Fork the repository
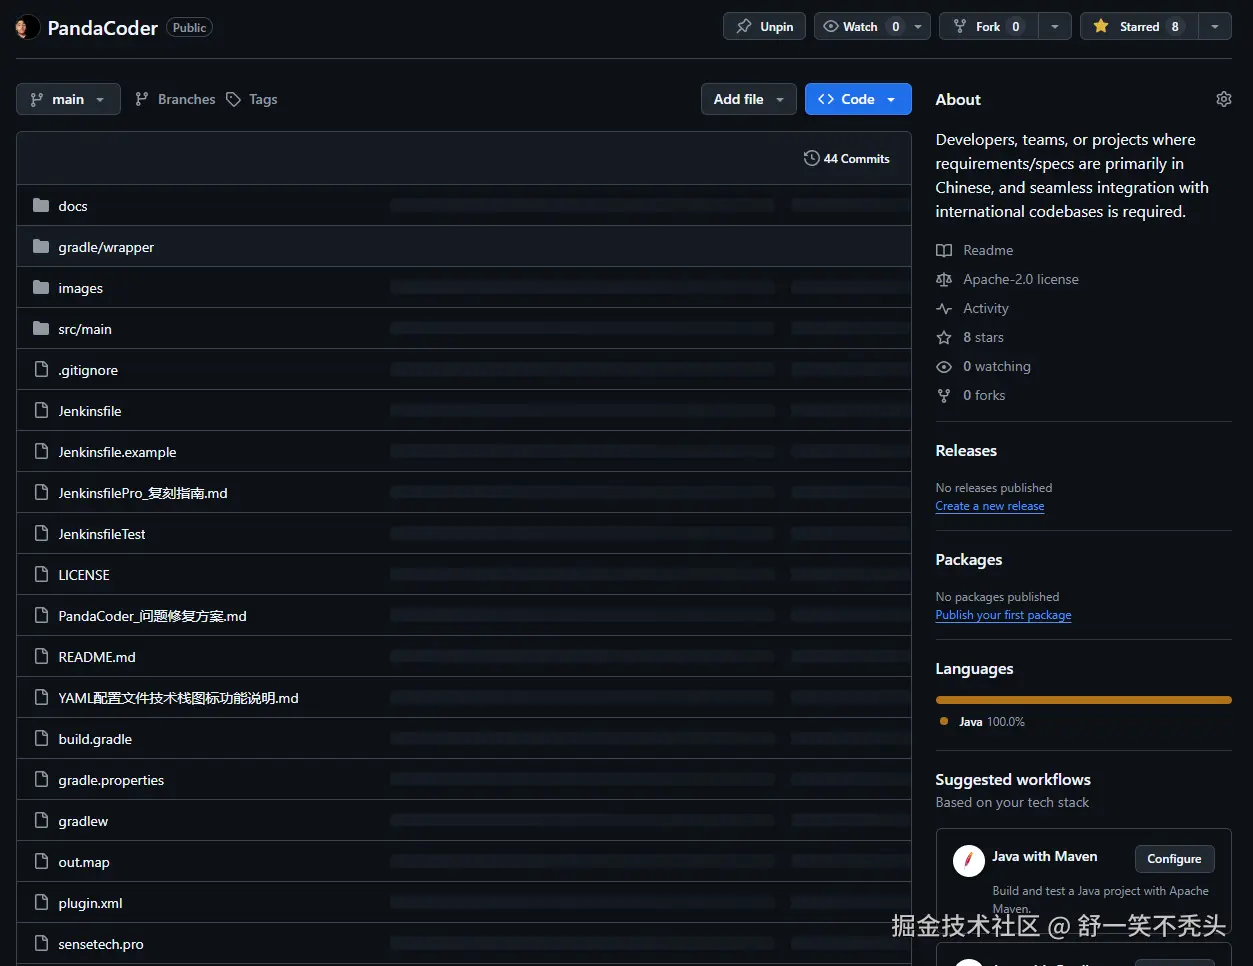This screenshot has height=966, width=1253. point(988,27)
